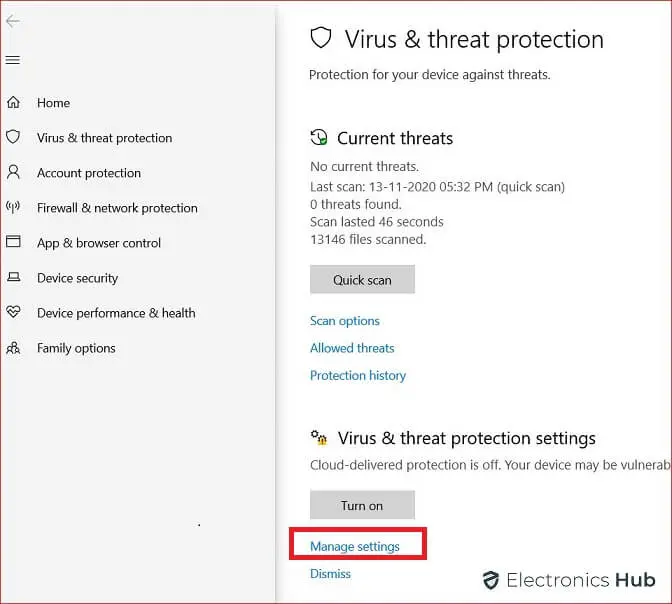Screen dimensions: 672x604
Task: Click the Account protection person icon
Action: pos(13,172)
